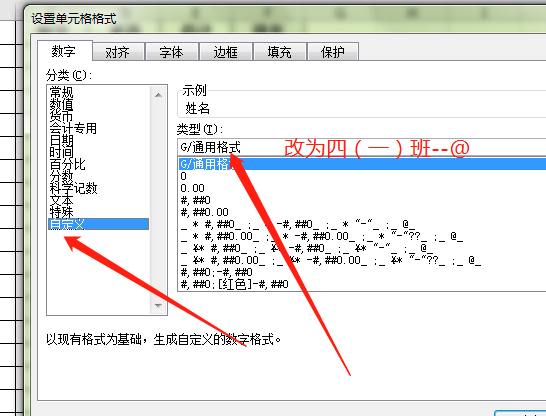546x416 pixels.
Task: Open the 边框 tab
Action: [226, 52]
